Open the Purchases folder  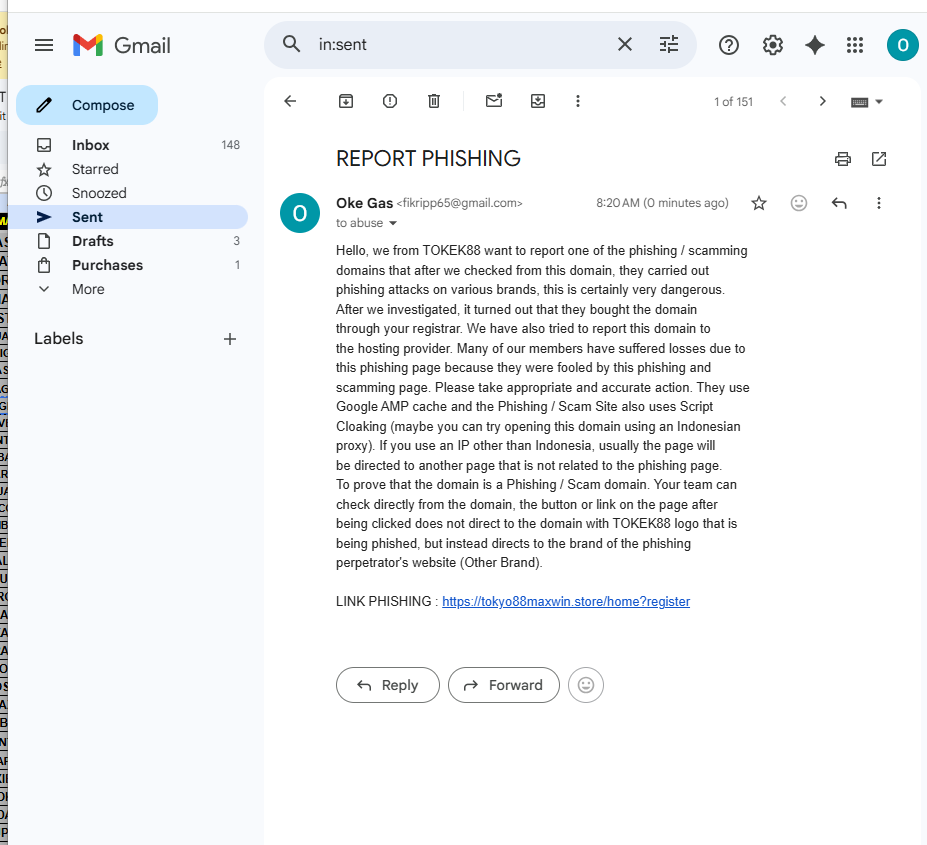[x=128, y=265]
